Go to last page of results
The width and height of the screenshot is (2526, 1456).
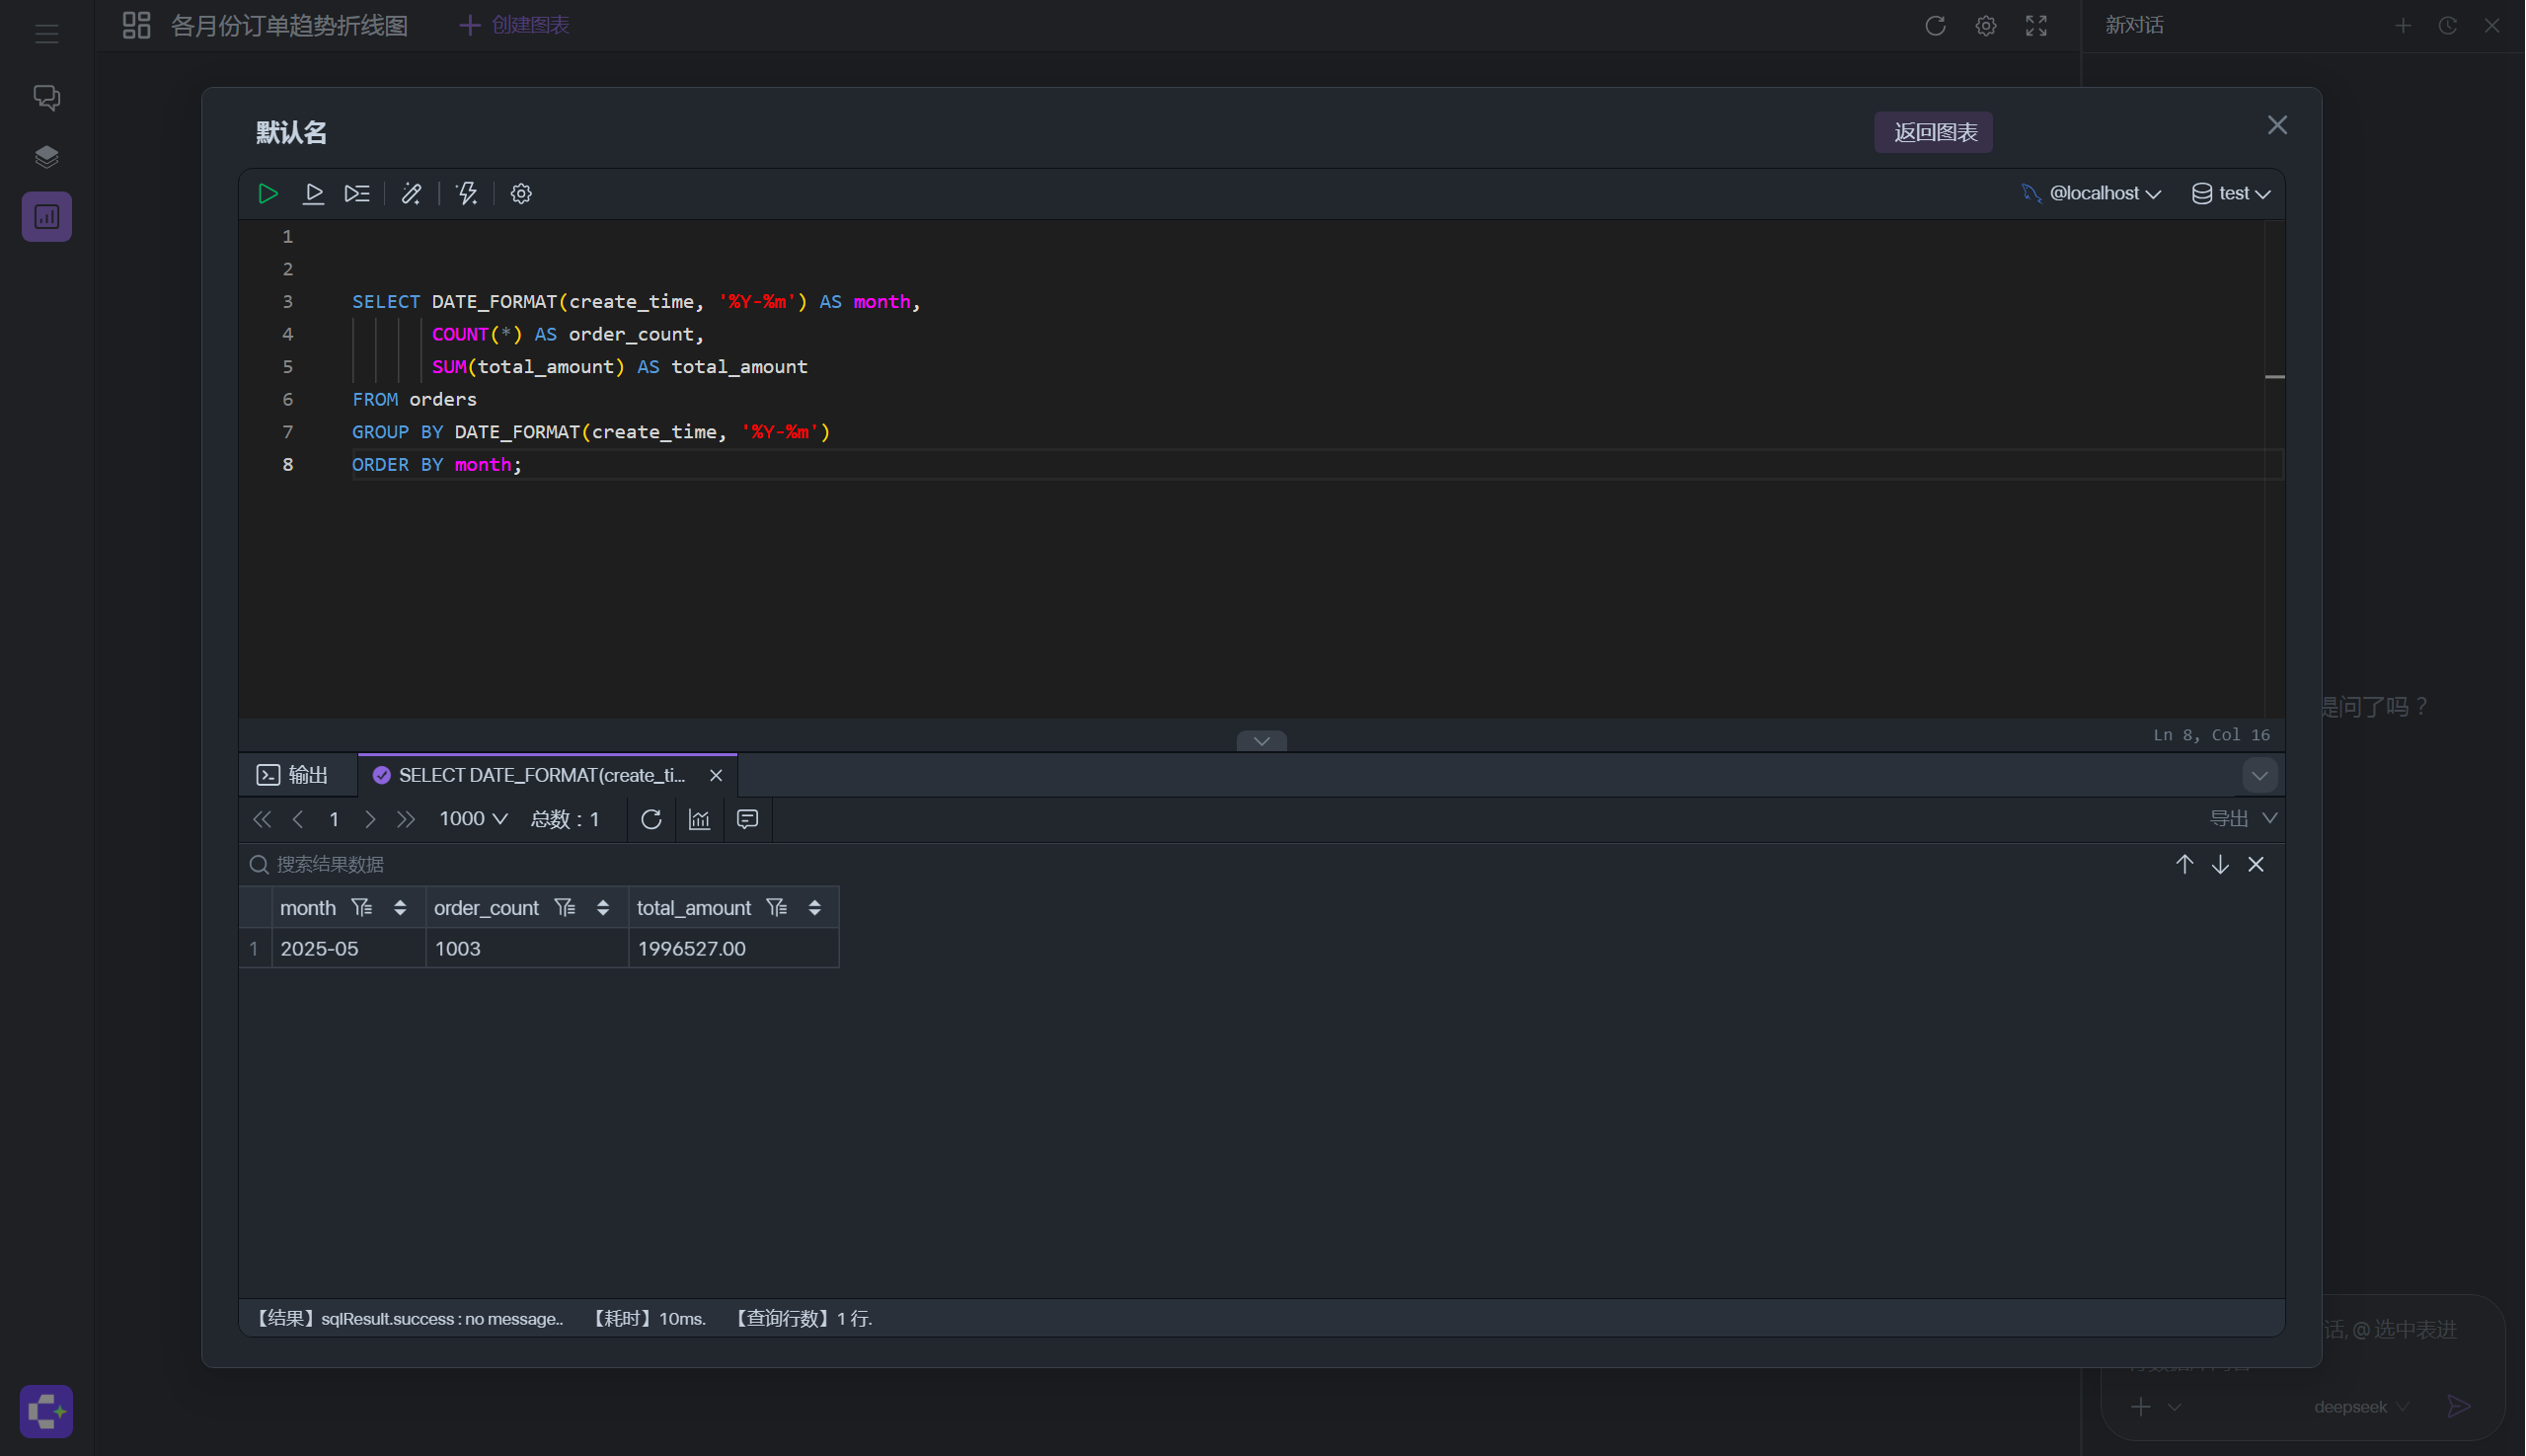coord(406,820)
